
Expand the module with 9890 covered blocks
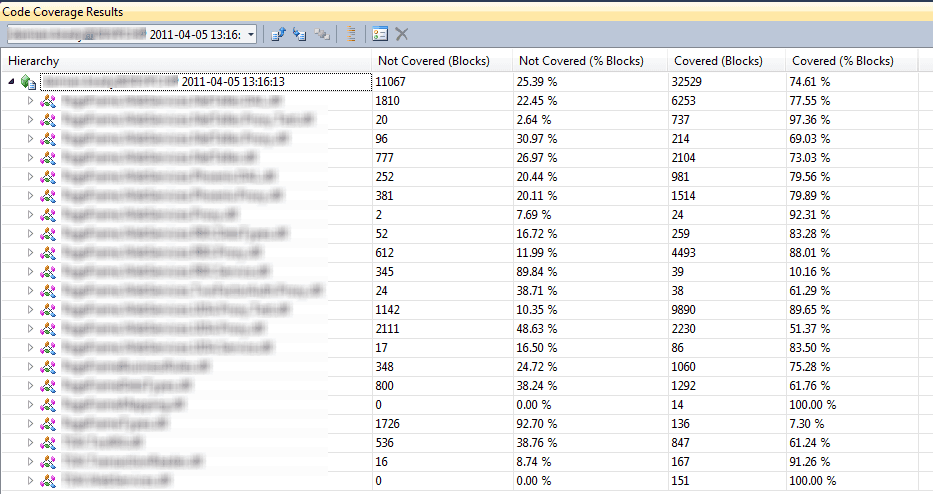[30, 310]
